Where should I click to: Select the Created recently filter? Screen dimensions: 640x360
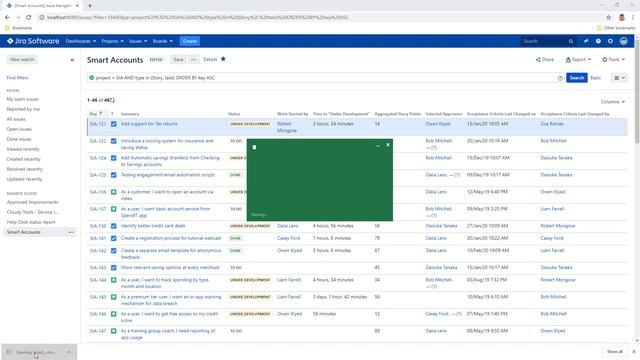(24, 159)
